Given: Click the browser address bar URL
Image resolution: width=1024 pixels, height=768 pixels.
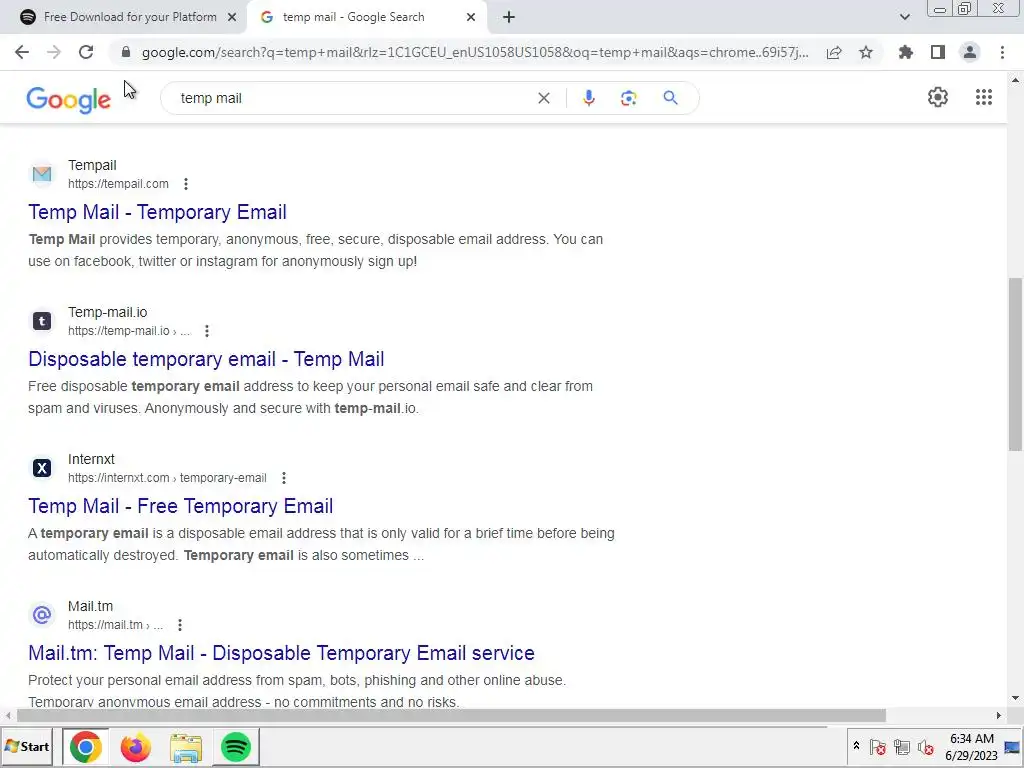Looking at the screenshot, I should click(x=475, y=52).
